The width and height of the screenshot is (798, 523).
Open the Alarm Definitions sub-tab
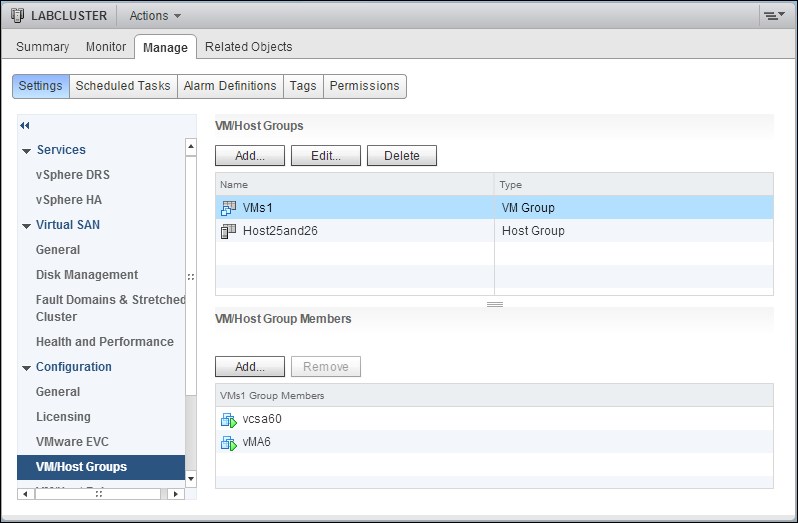(x=230, y=86)
